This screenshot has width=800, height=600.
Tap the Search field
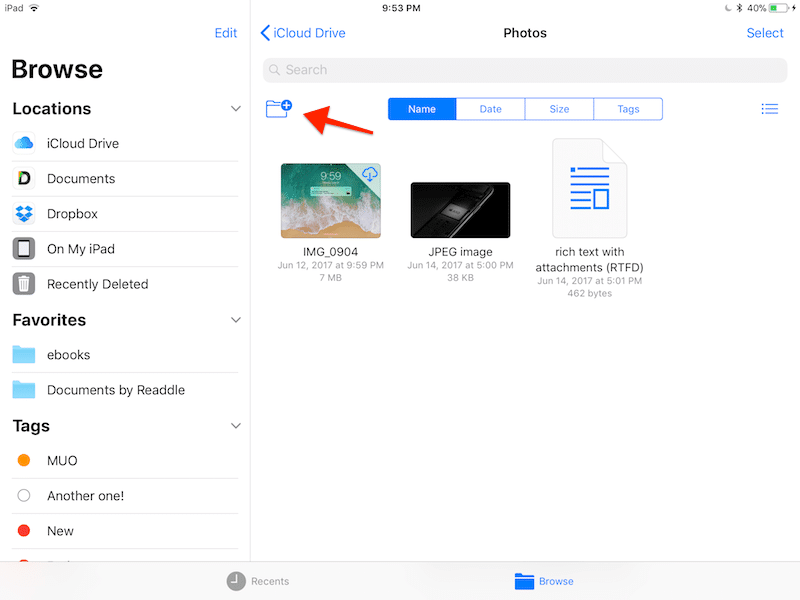click(x=525, y=70)
